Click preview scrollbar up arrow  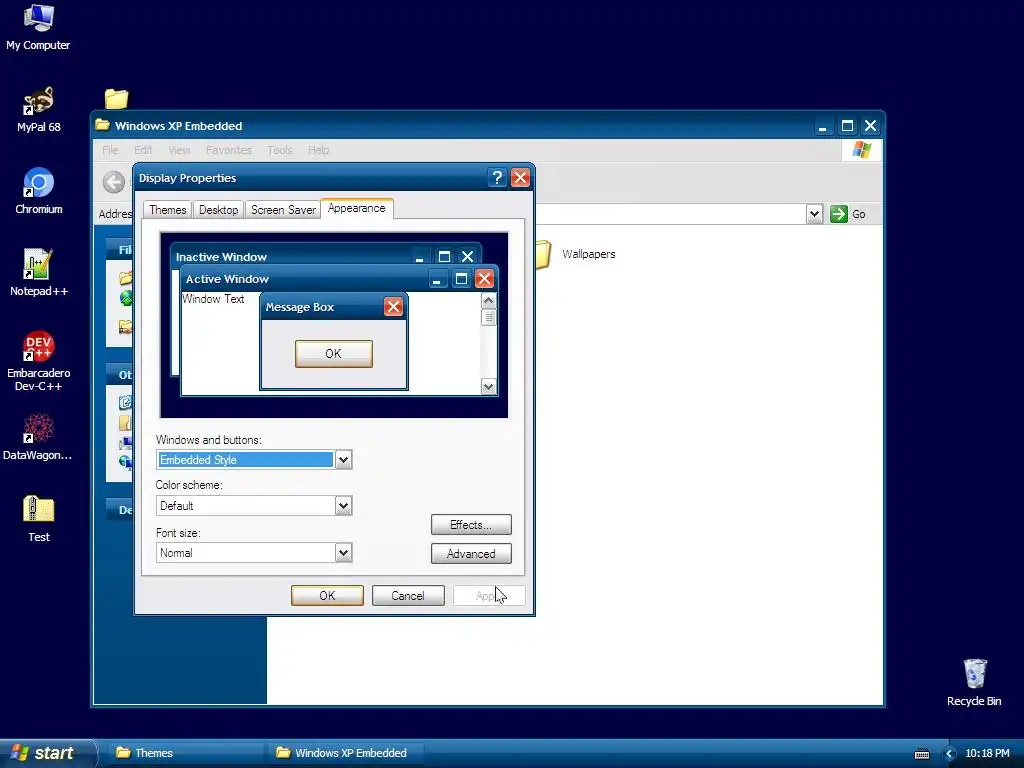coord(488,301)
